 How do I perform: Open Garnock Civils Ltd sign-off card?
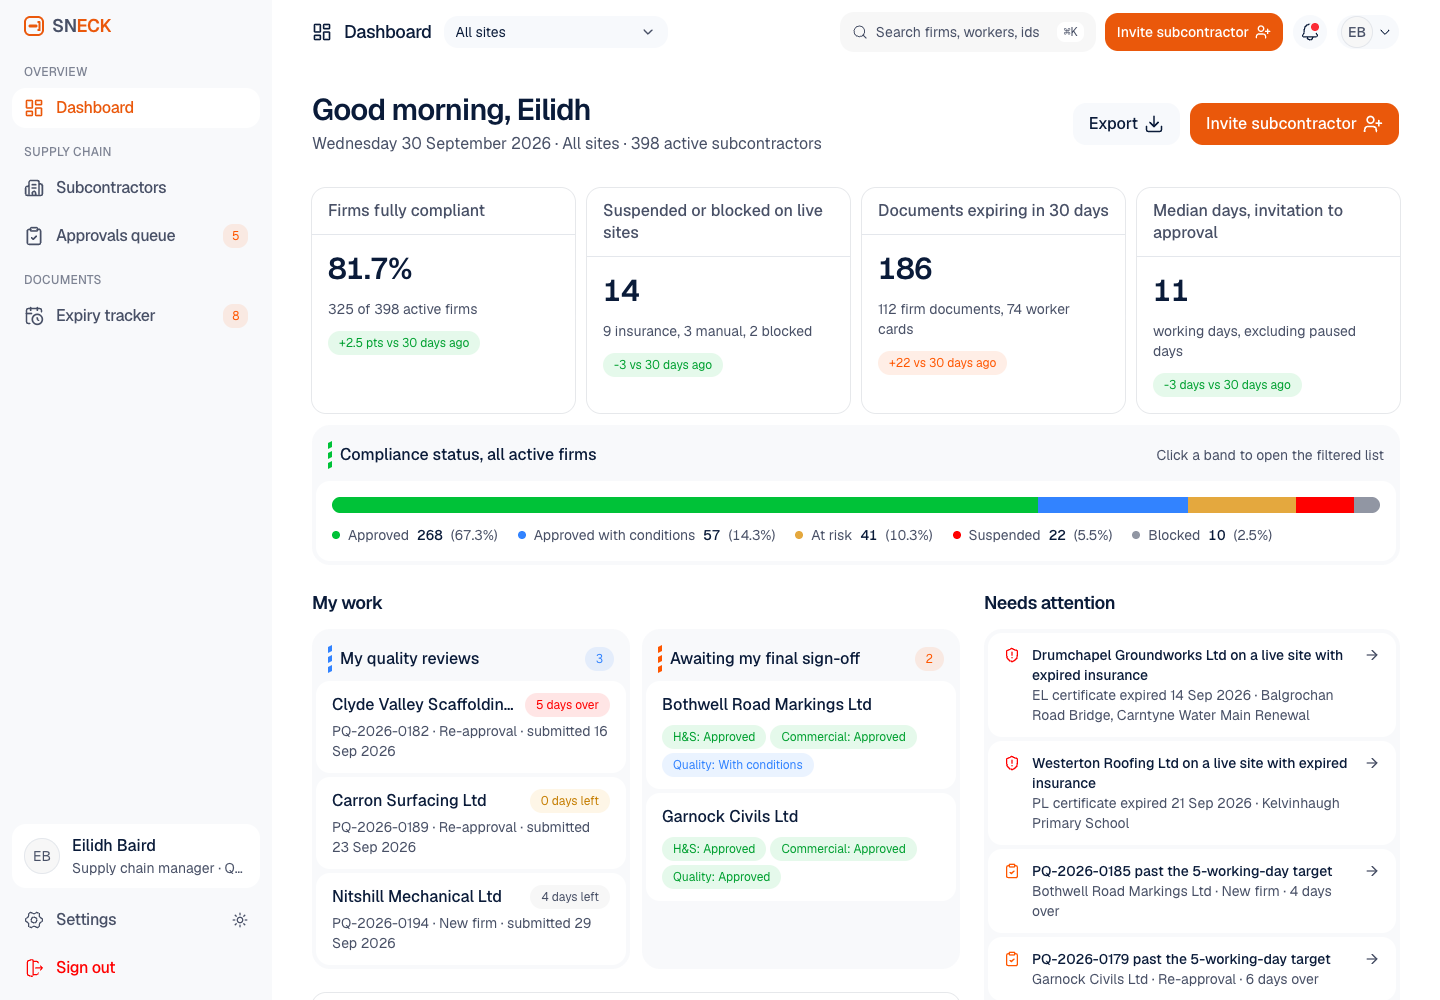click(x=801, y=847)
